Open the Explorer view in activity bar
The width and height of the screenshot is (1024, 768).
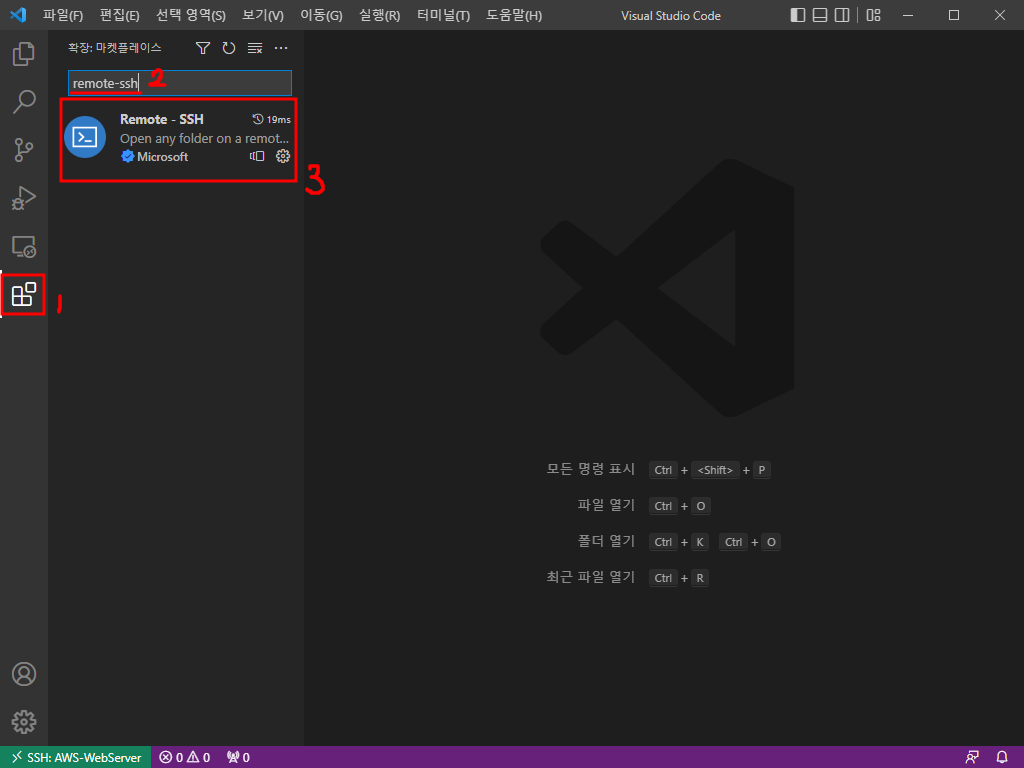click(24, 54)
